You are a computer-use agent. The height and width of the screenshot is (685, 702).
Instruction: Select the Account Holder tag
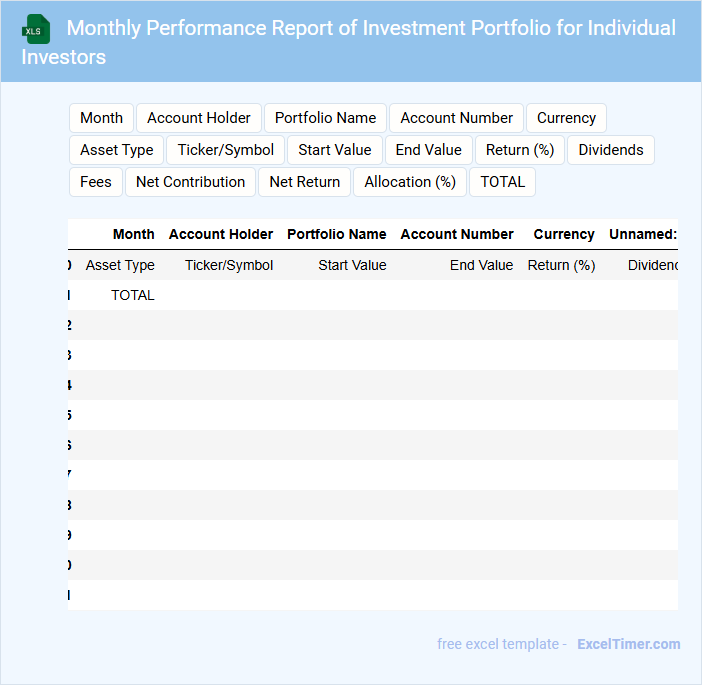click(199, 118)
